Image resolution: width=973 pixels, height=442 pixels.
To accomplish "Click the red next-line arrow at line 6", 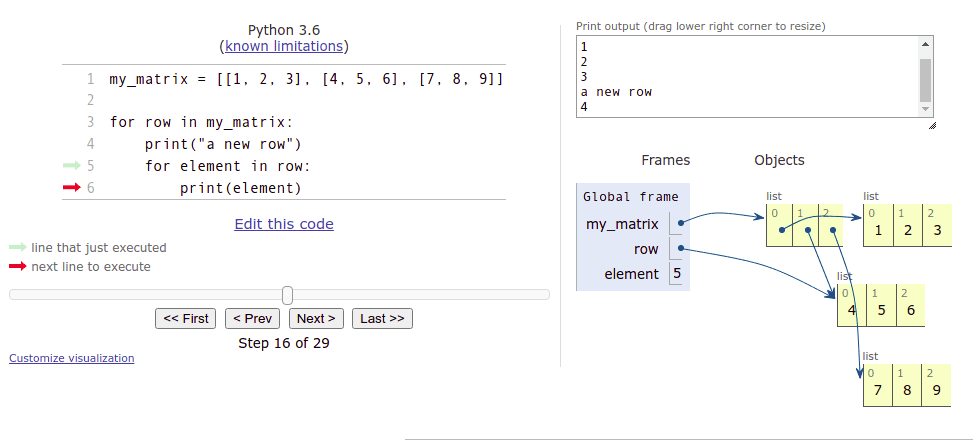I will pos(70,188).
